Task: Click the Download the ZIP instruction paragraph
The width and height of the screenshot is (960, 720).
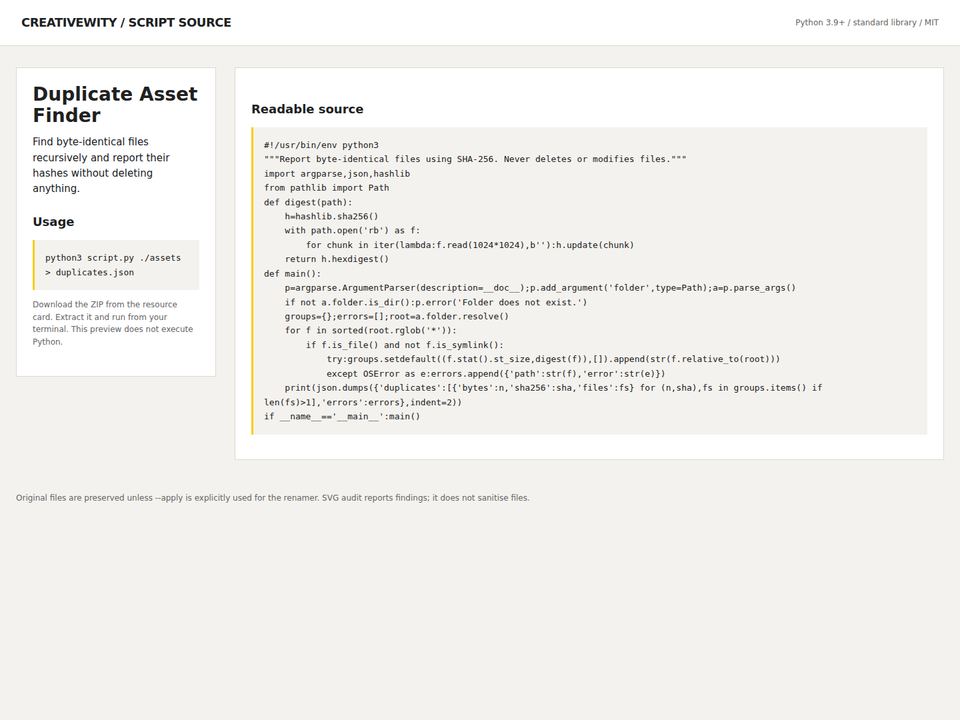Action: tap(113, 323)
